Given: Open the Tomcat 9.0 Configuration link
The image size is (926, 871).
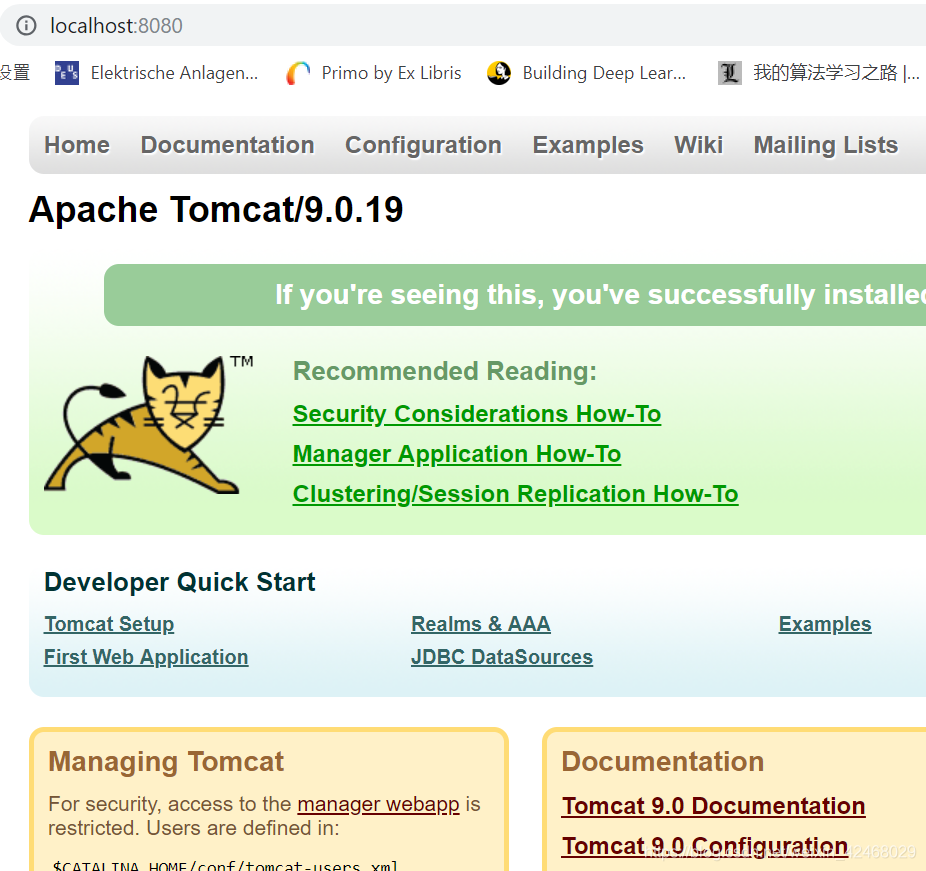Looking at the screenshot, I should [705, 846].
